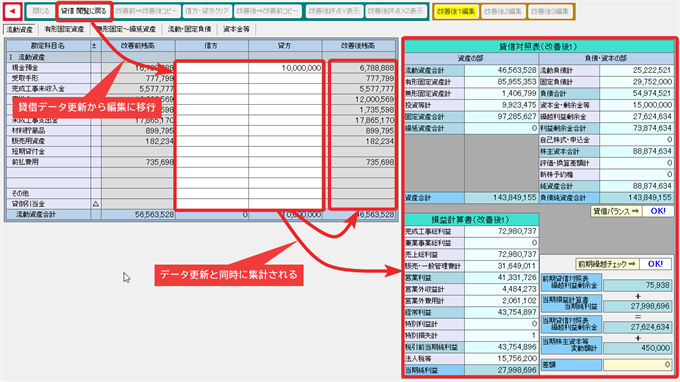Viewport: 680px width, 382px height.
Task: Click 改善前残高 total 56,563,528
Action: point(138,215)
